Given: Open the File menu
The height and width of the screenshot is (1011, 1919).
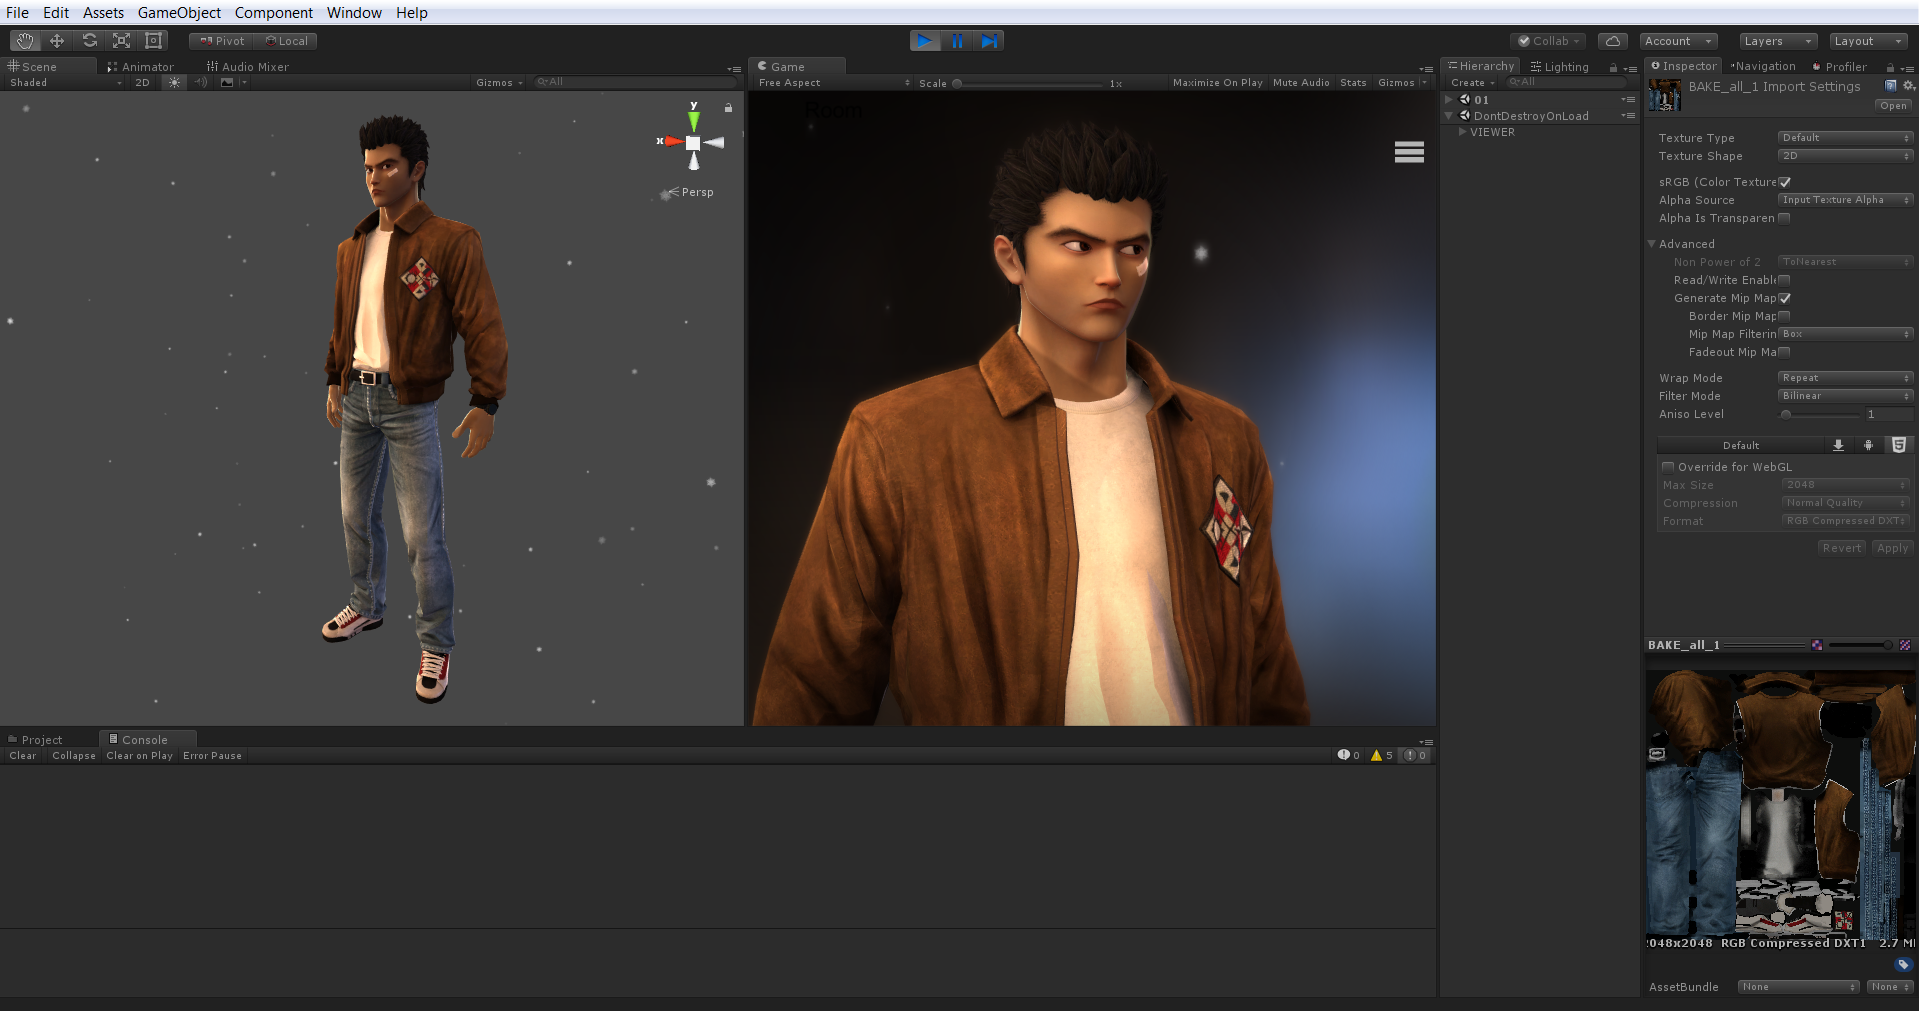Looking at the screenshot, I should (17, 13).
